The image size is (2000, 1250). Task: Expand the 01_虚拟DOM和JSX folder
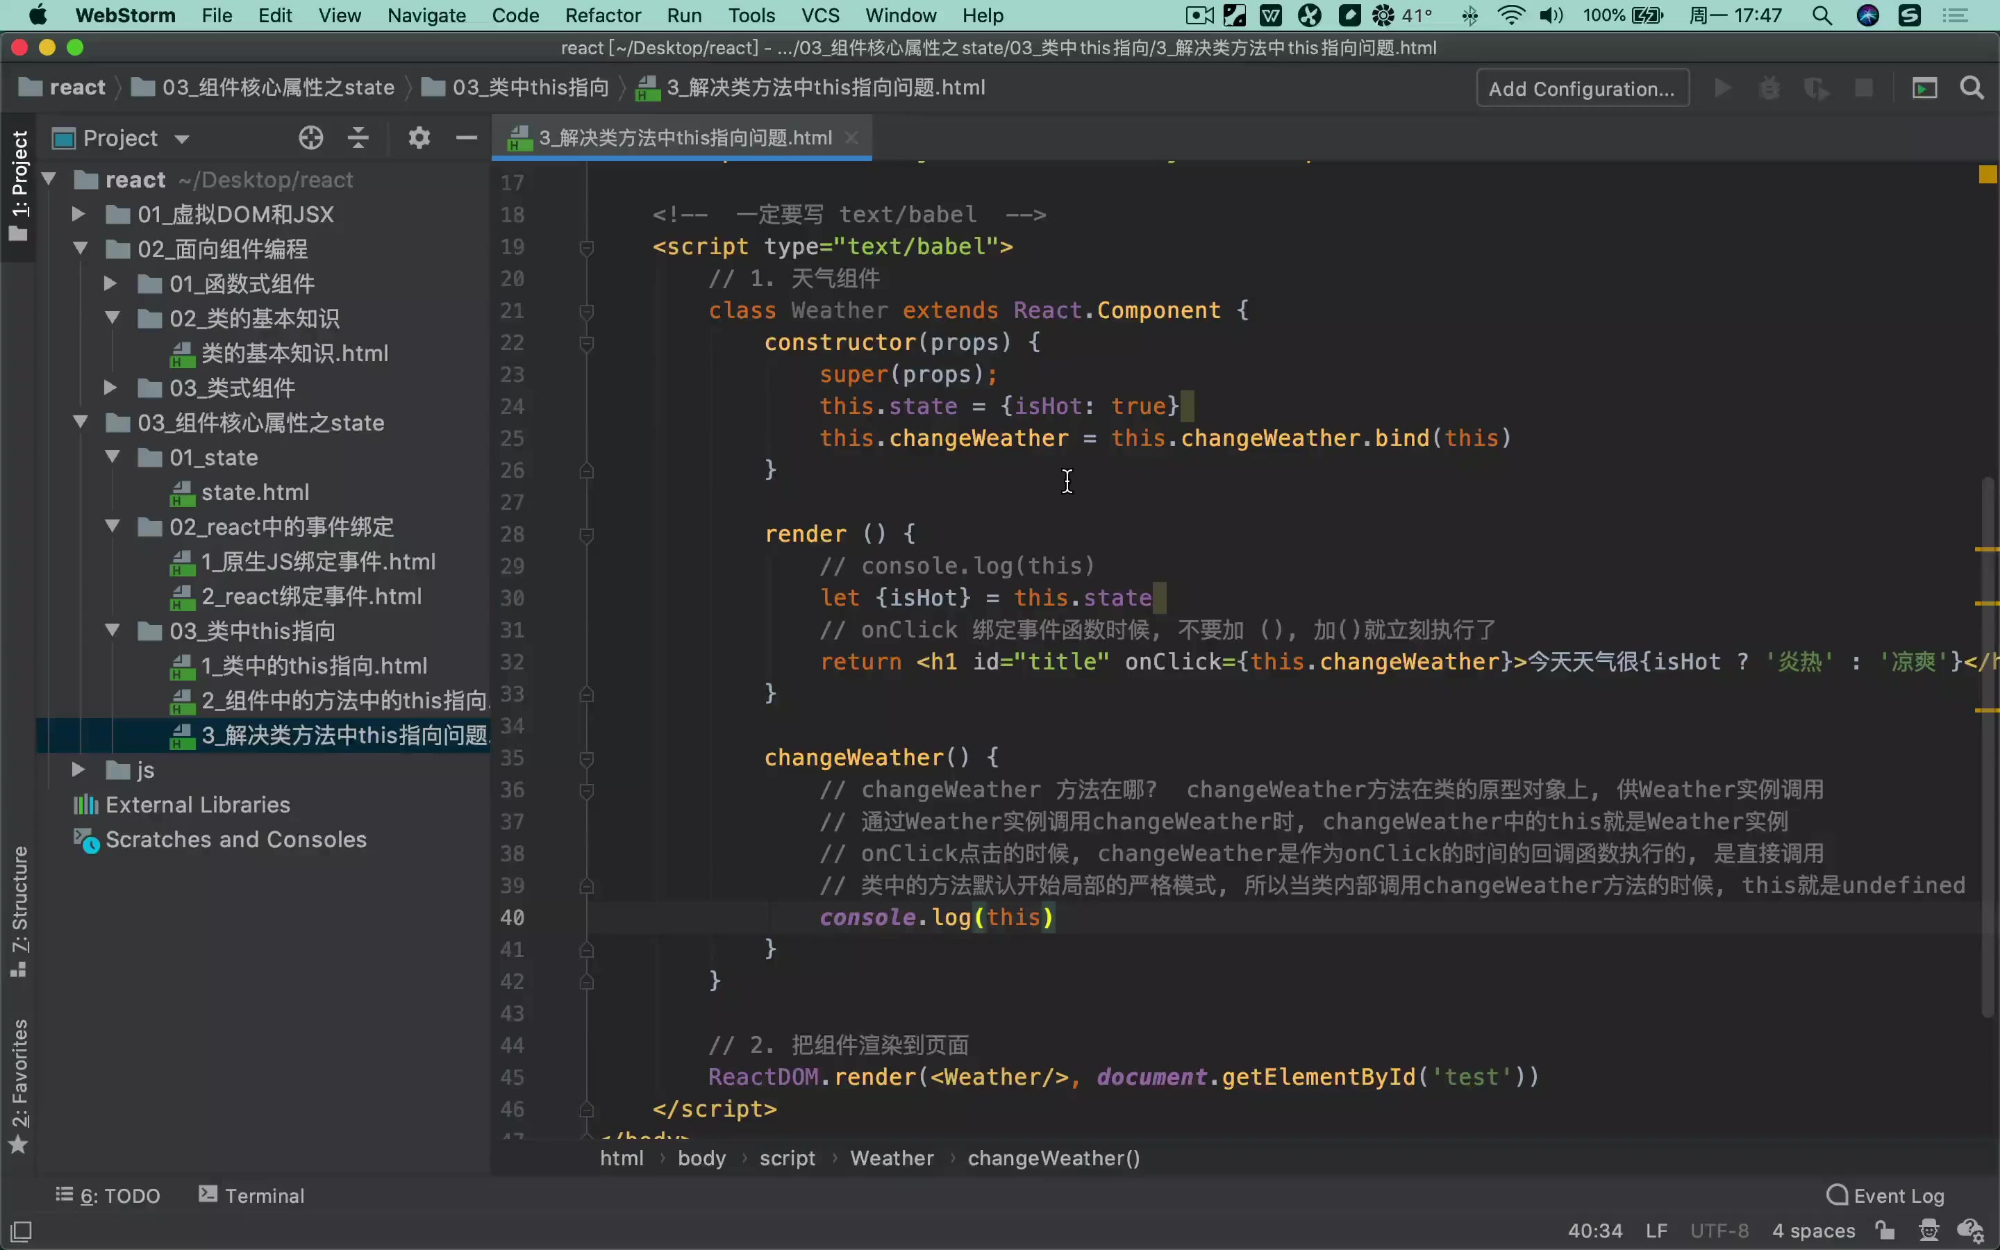78,214
